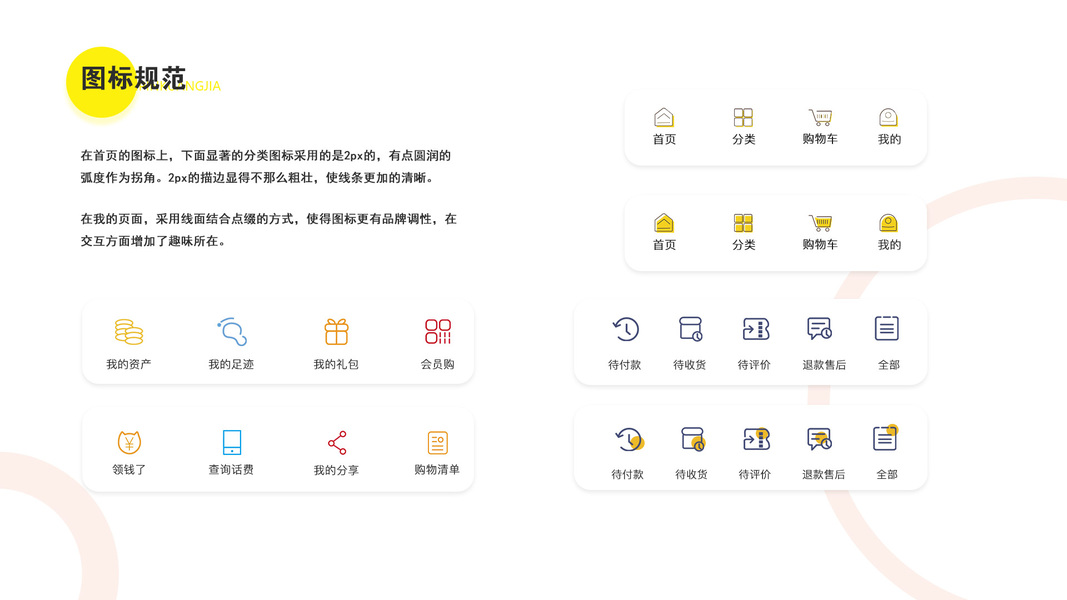This screenshot has width=1067, height=600.
Task: Open 退款售后 chat icon in outline row
Action: (819, 329)
